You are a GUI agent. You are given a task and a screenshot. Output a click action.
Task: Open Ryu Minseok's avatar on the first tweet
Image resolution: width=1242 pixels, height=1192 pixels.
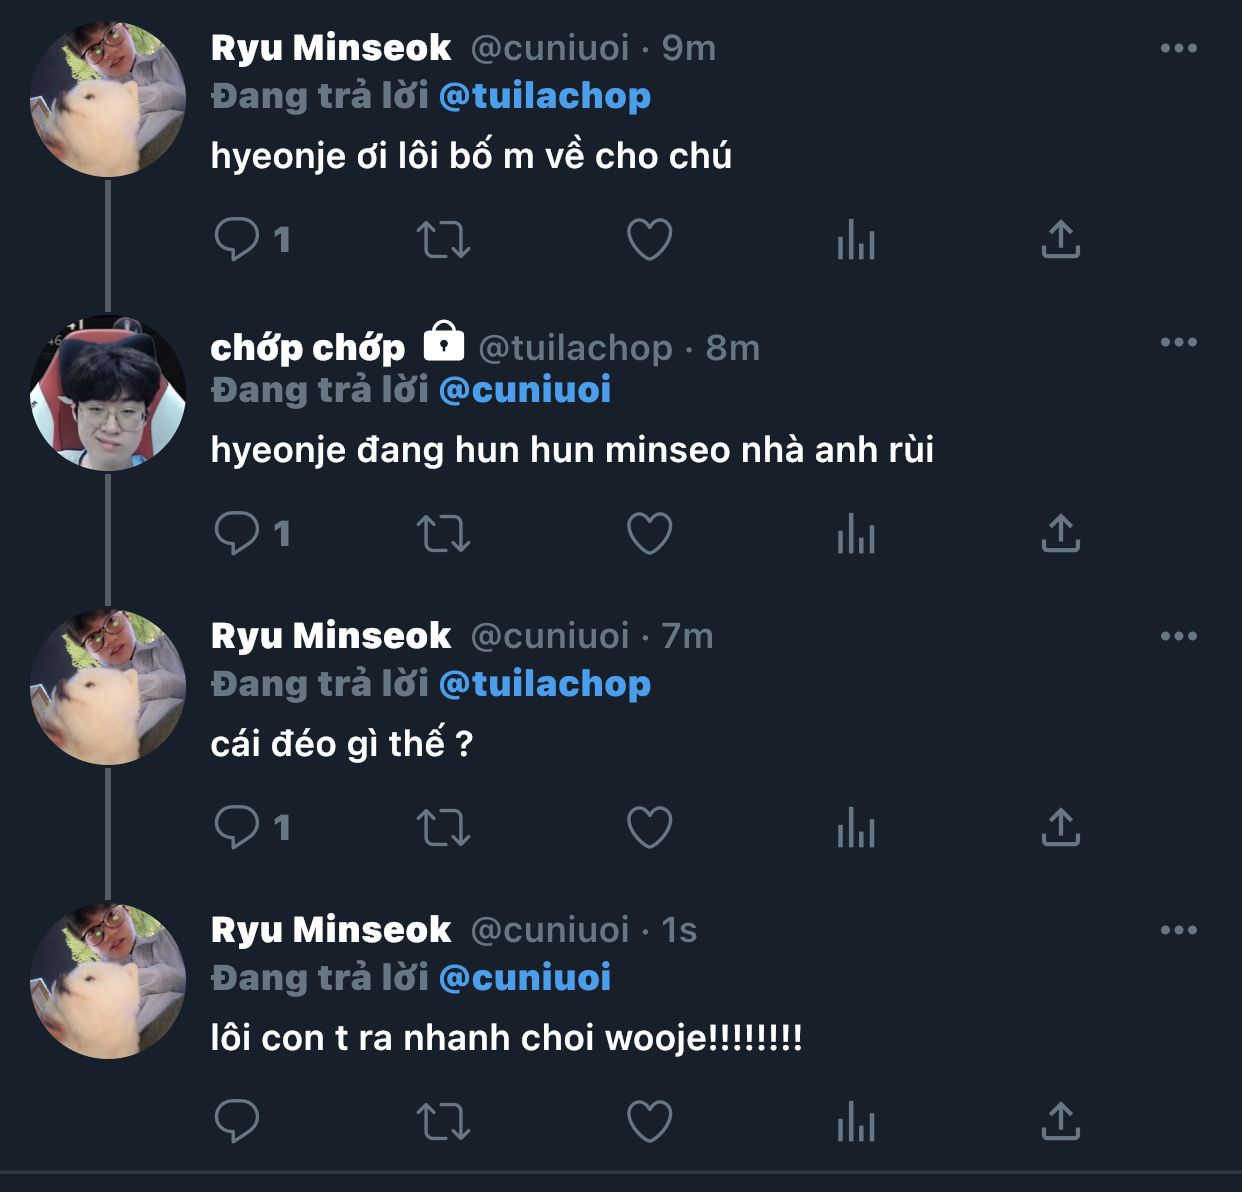pos(108,100)
